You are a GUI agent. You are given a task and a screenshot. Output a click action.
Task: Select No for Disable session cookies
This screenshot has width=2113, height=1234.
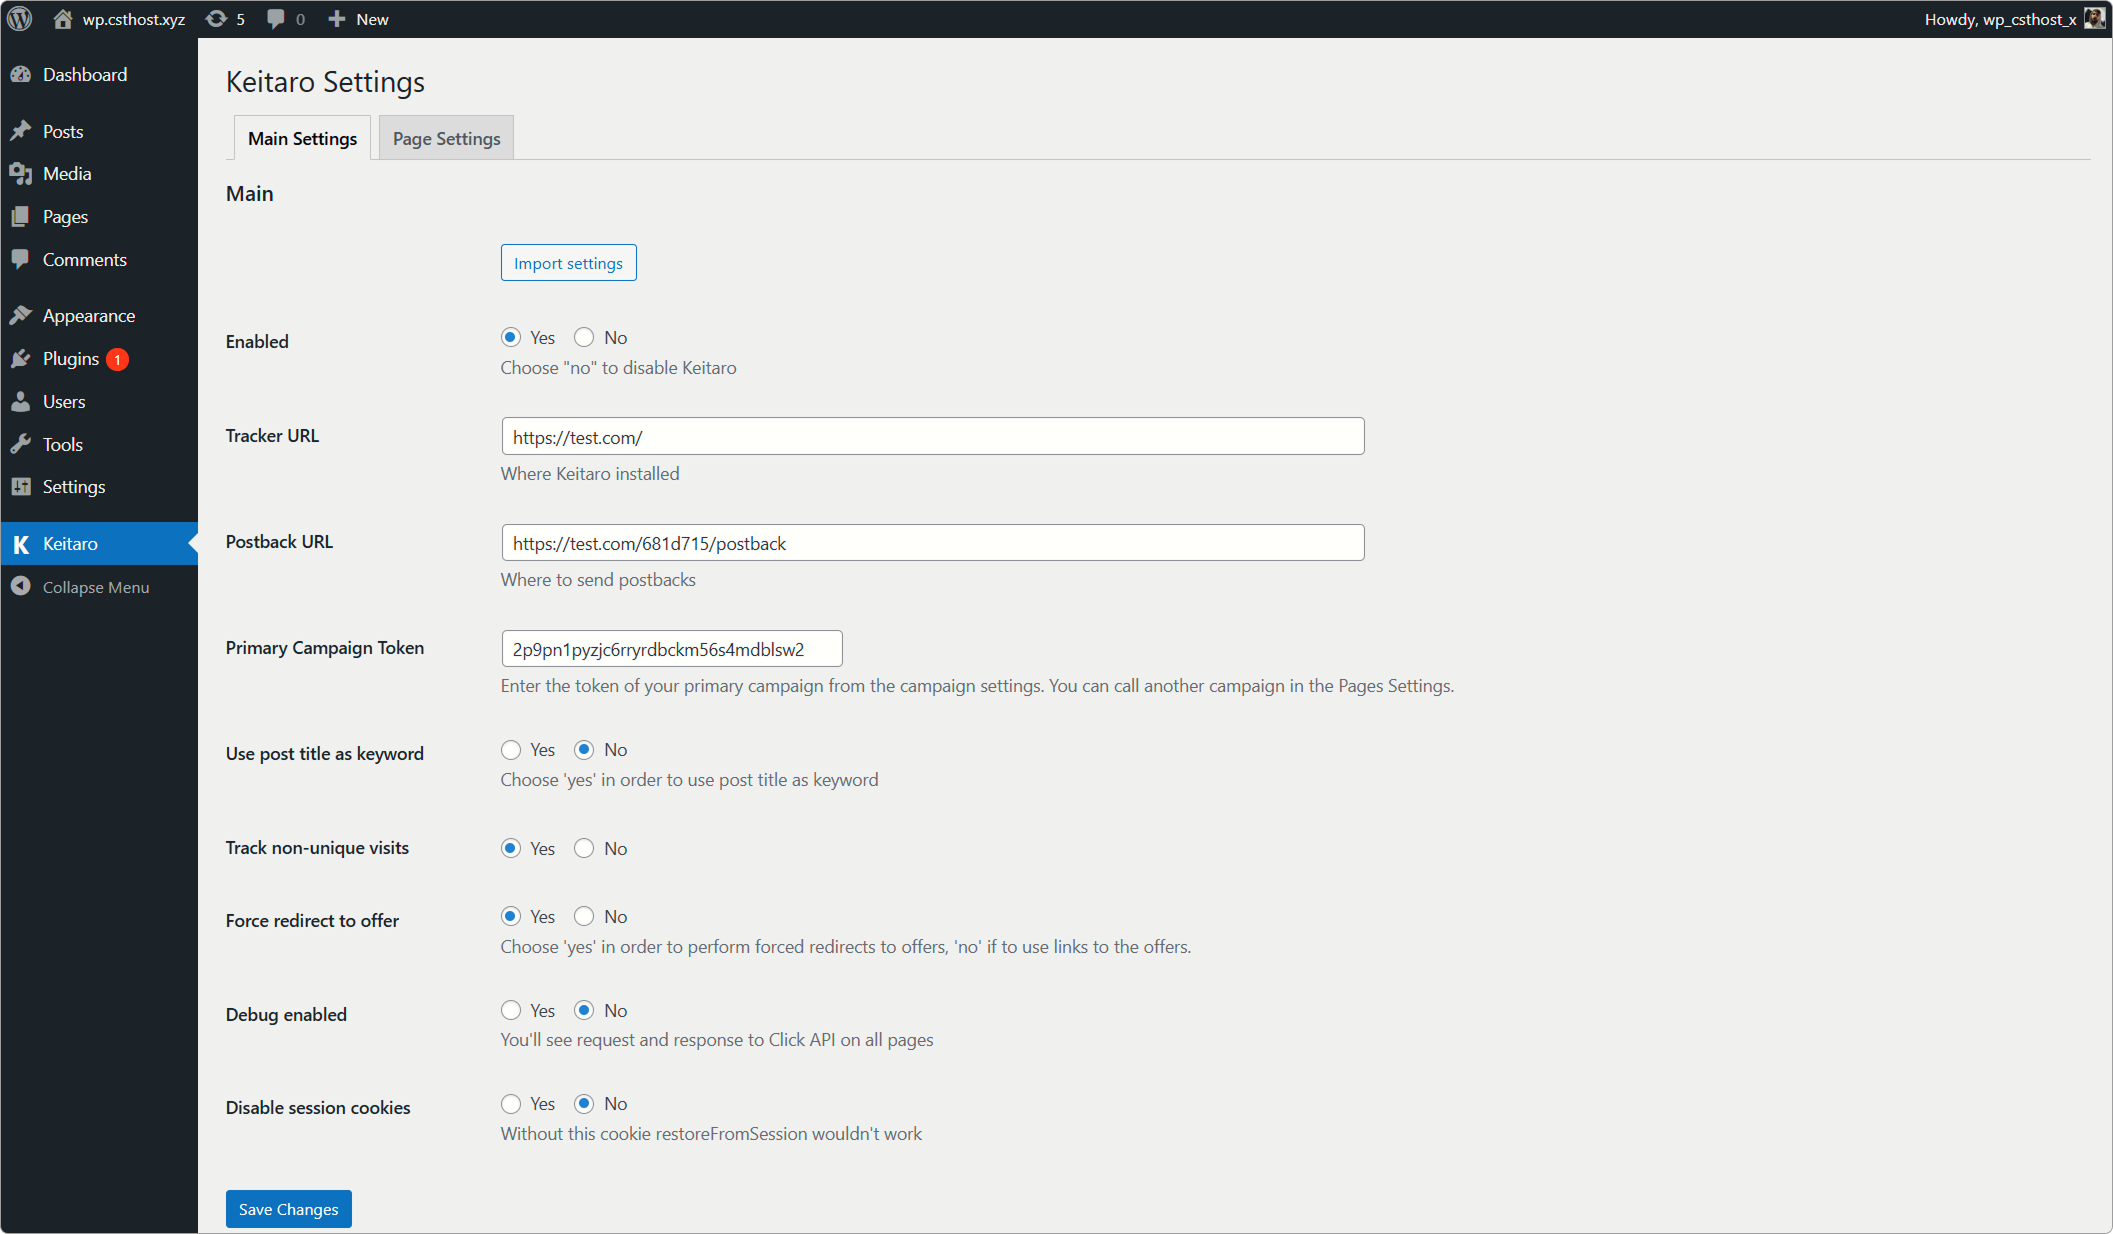[584, 1104]
